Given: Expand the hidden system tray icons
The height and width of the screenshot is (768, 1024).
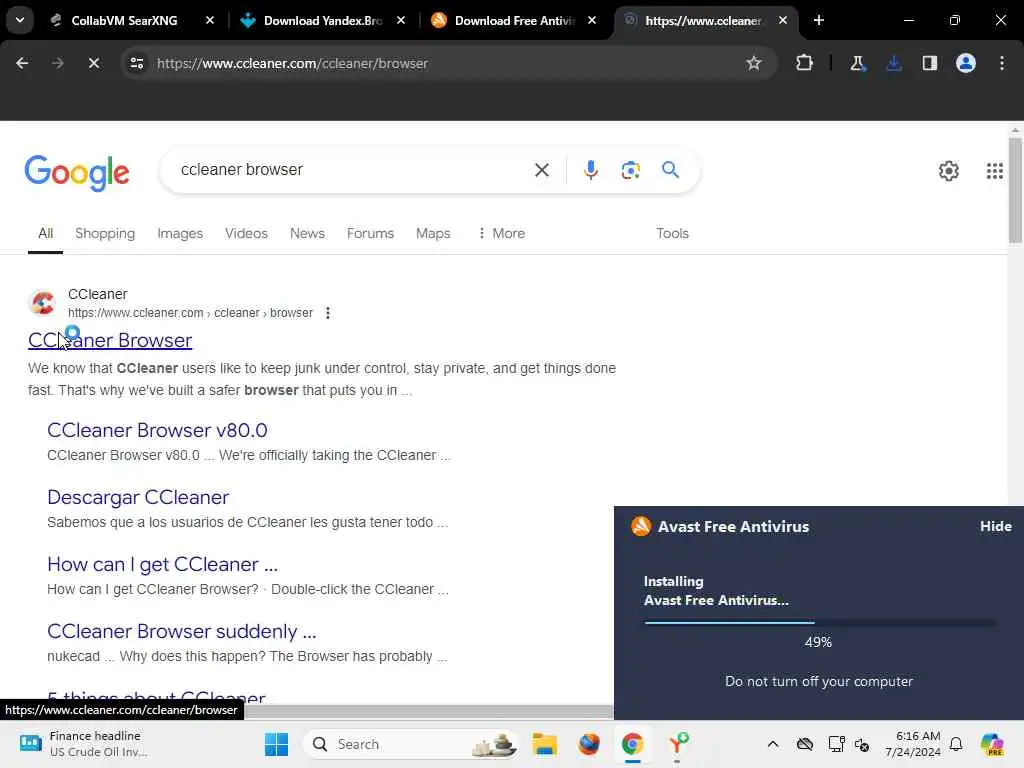Looking at the screenshot, I should click(773, 744).
